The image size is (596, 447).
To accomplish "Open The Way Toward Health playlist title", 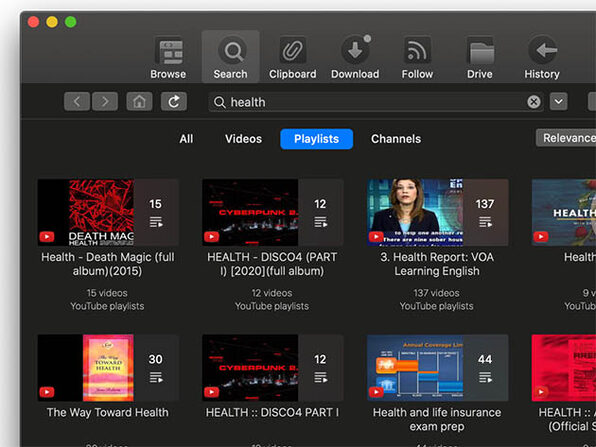I will click(108, 412).
